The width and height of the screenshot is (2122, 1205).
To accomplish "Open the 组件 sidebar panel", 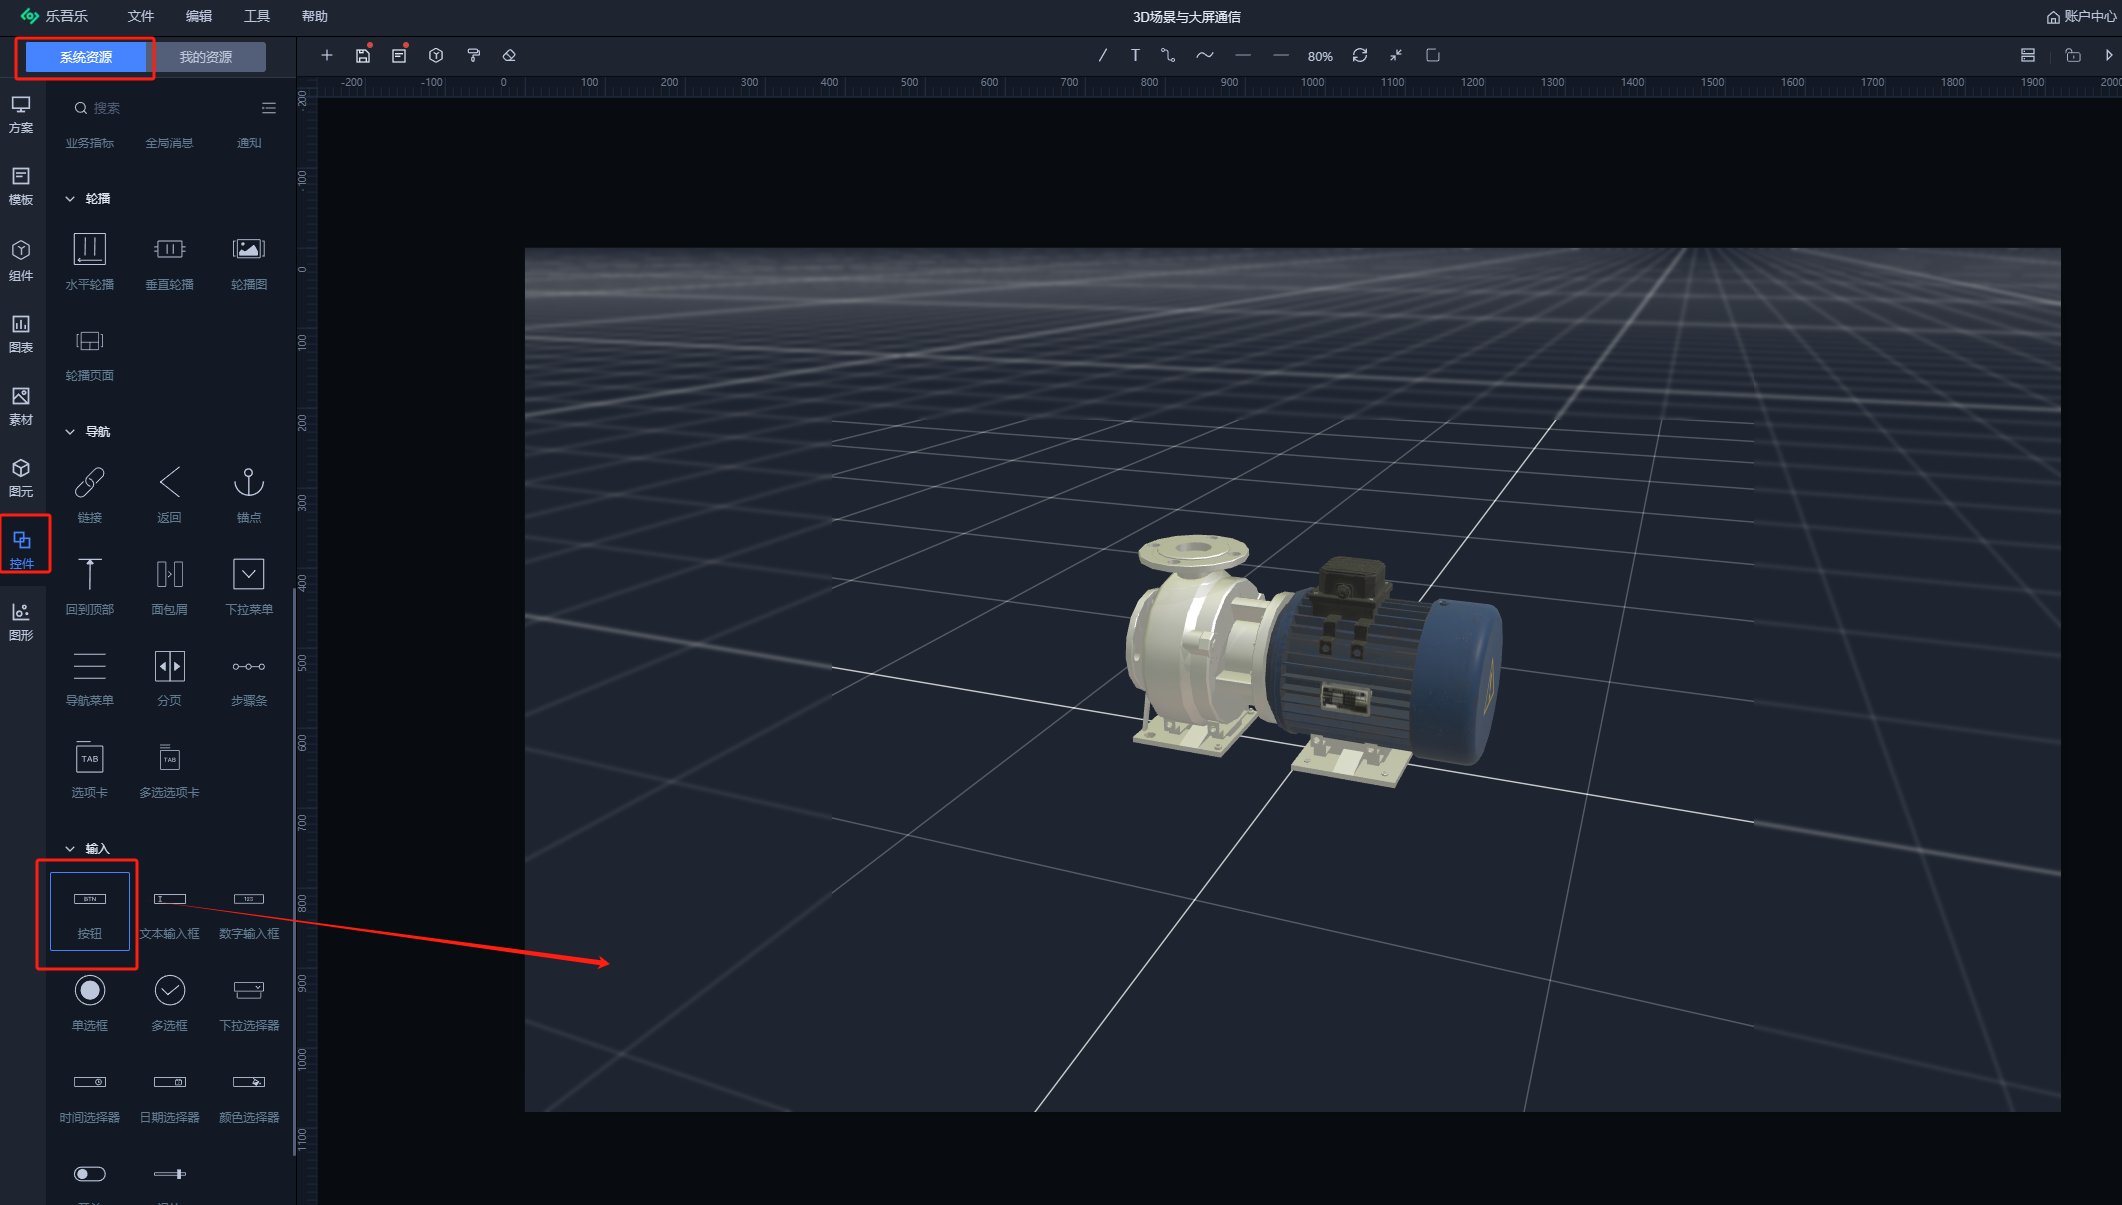I will point(21,261).
